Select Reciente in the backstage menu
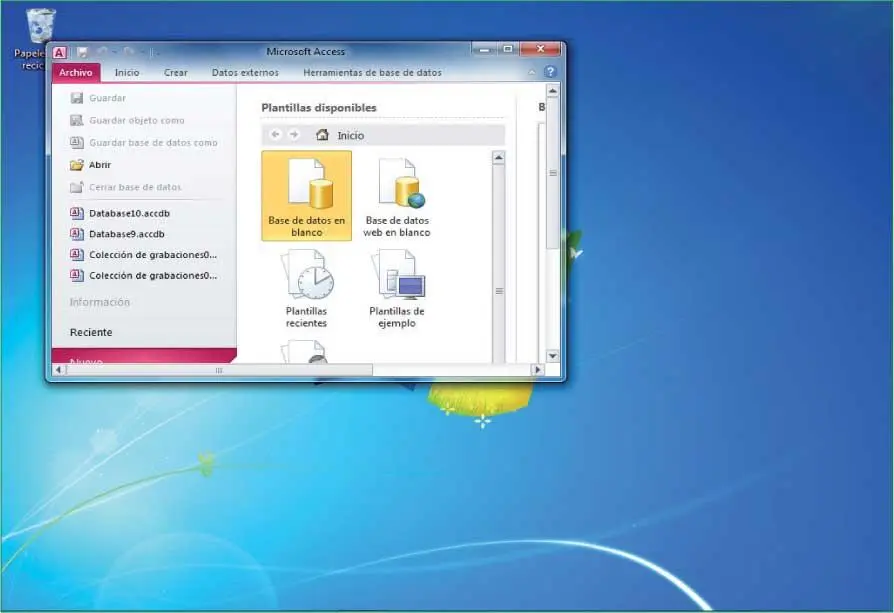894x613 pixels. click(91, 332)
